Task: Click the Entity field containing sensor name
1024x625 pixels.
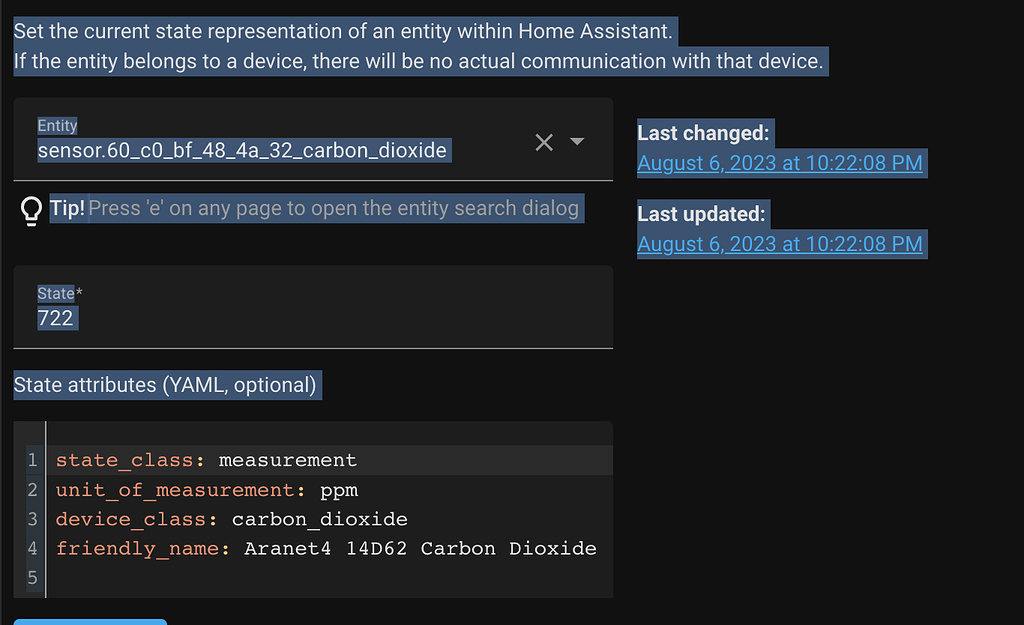Action: click(x=240, y=150)
